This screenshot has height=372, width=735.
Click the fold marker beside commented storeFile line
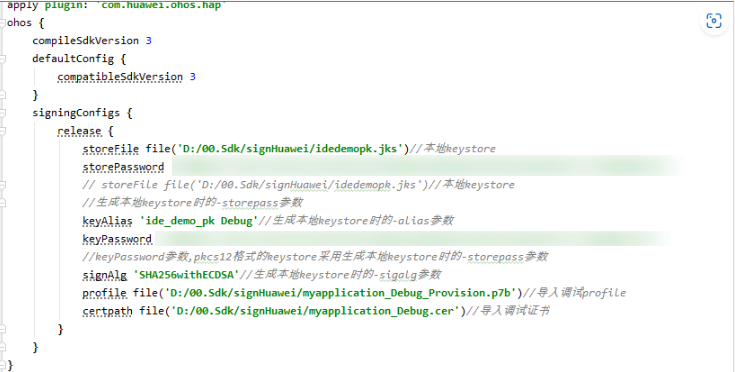pyautogui.click(x=2, y=185)
